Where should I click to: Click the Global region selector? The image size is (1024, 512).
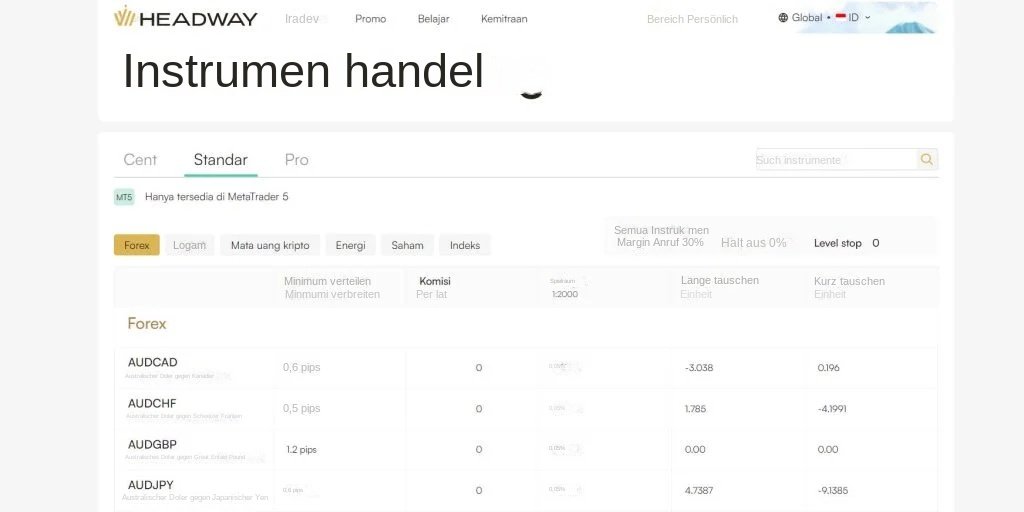pyautogui.click(x=807, y=18)
